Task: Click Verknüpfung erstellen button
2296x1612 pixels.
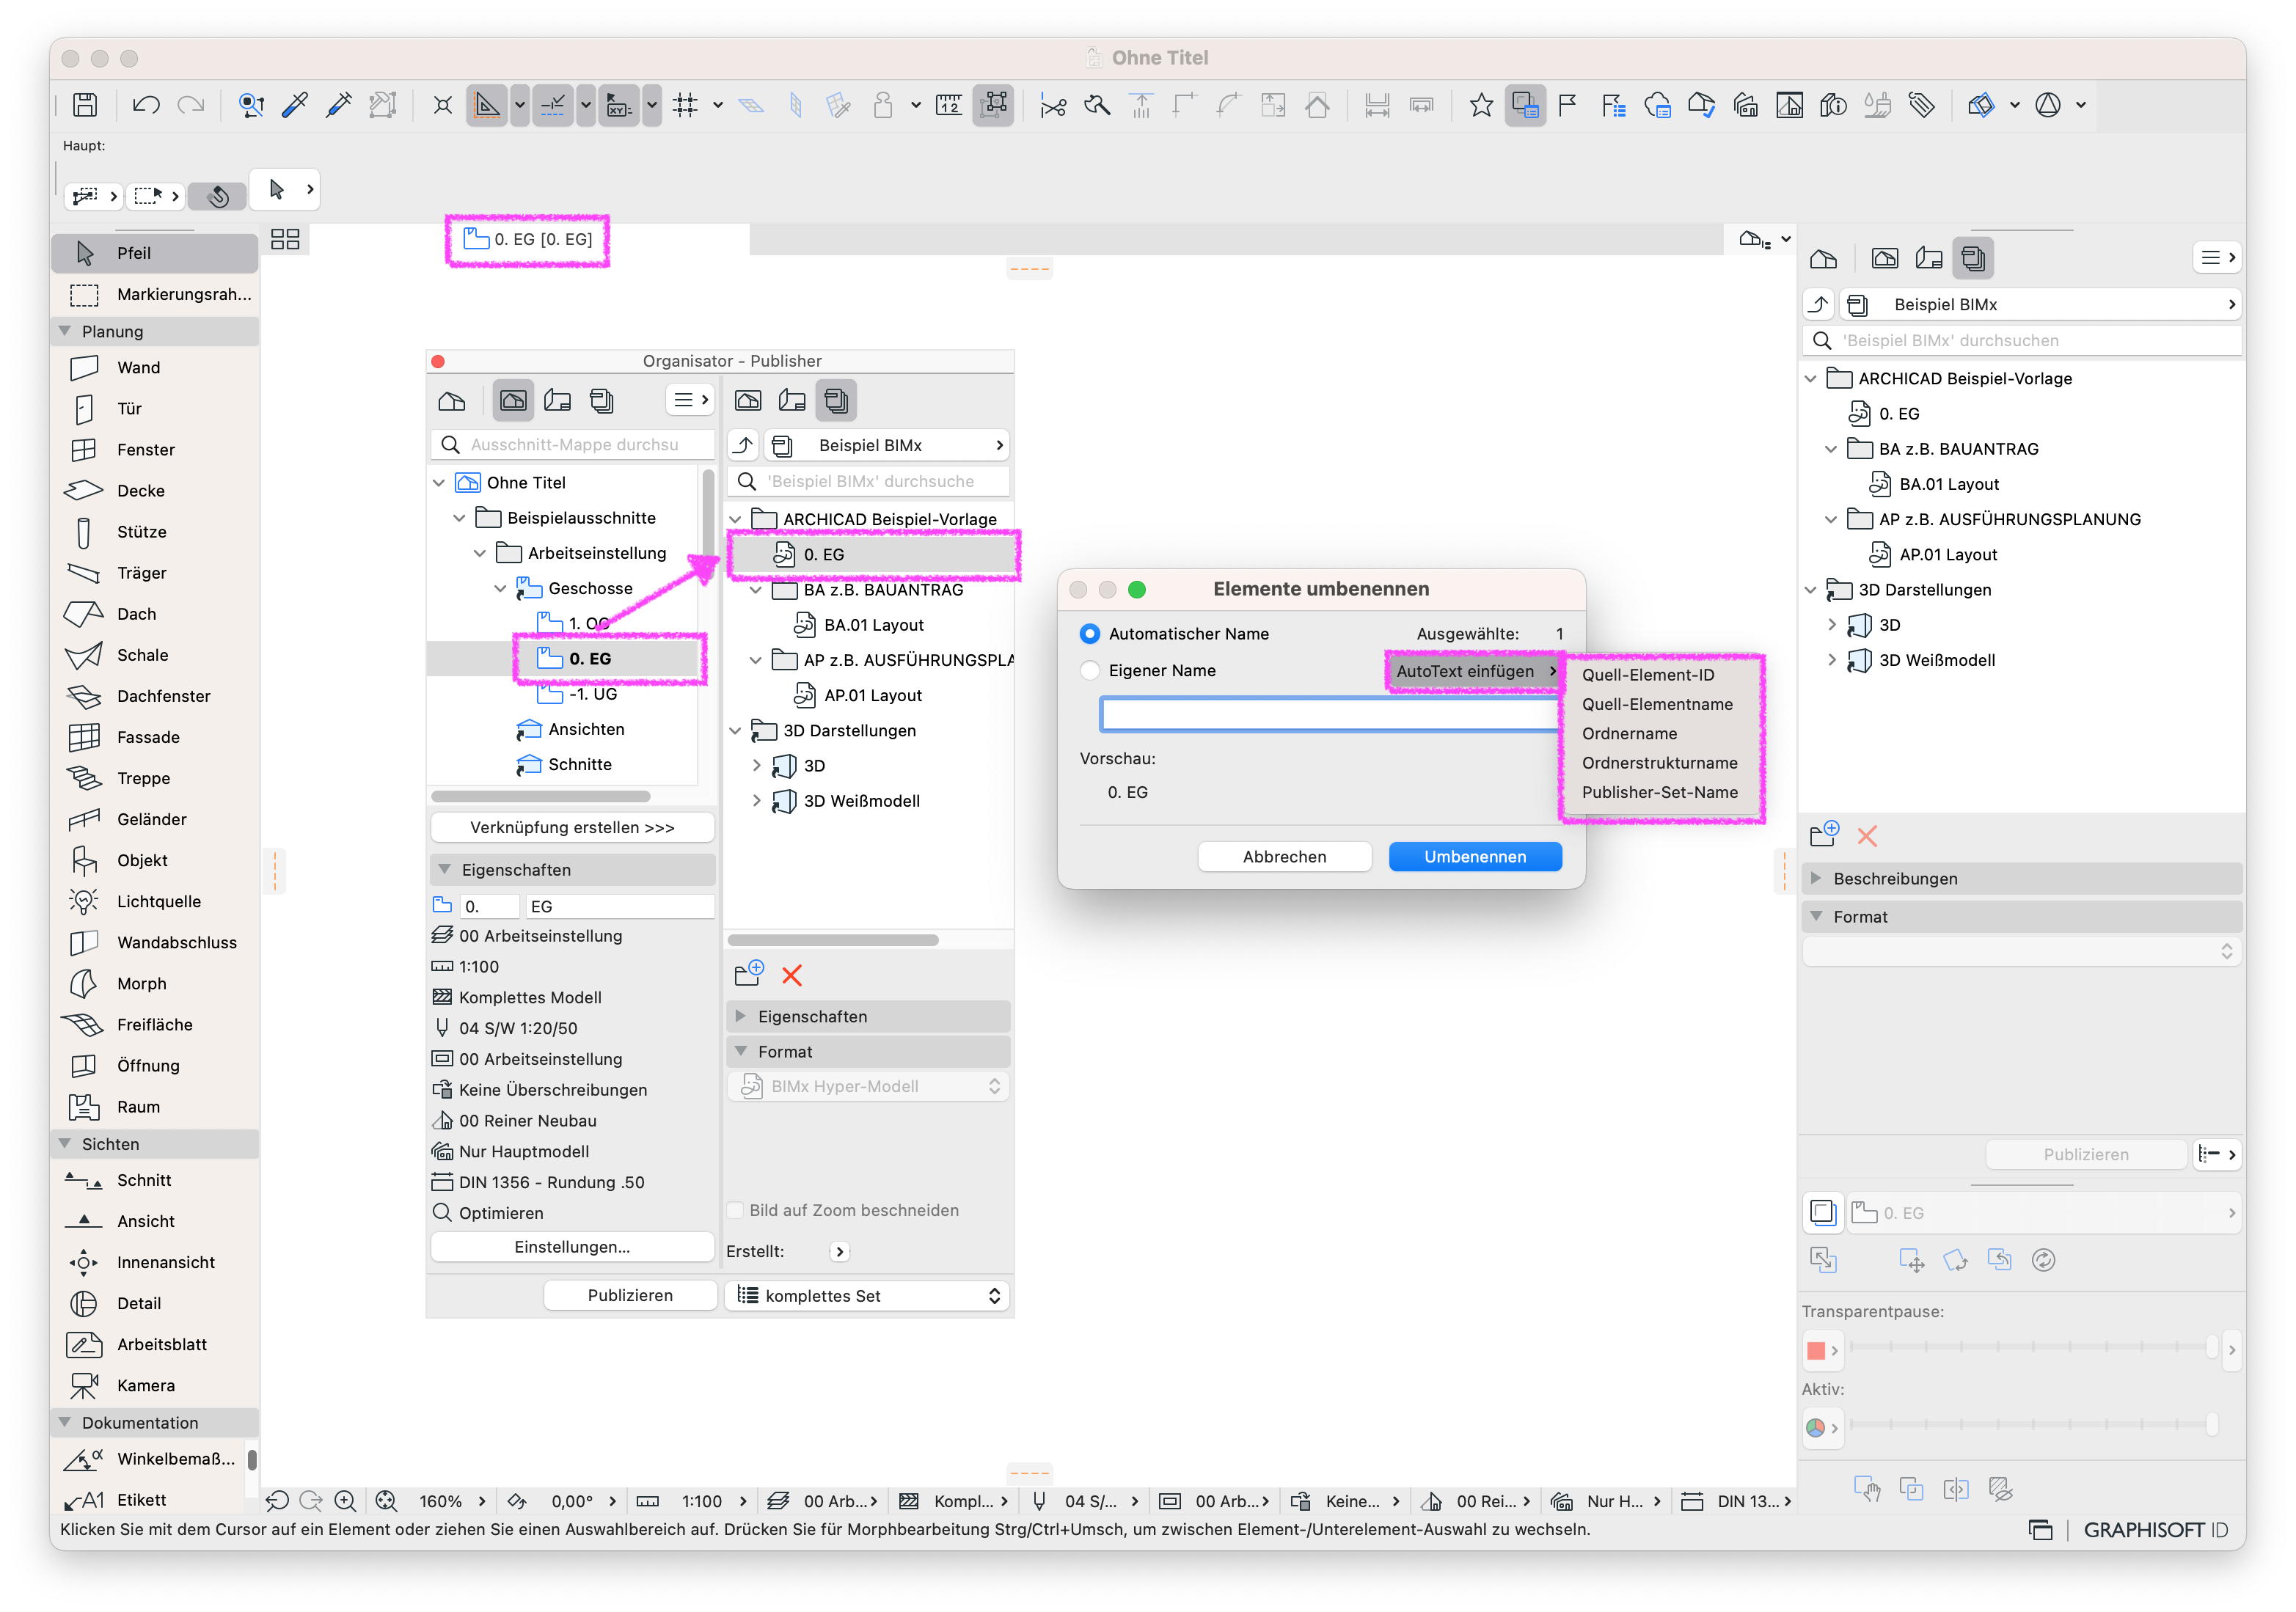Action: [572, 827]
